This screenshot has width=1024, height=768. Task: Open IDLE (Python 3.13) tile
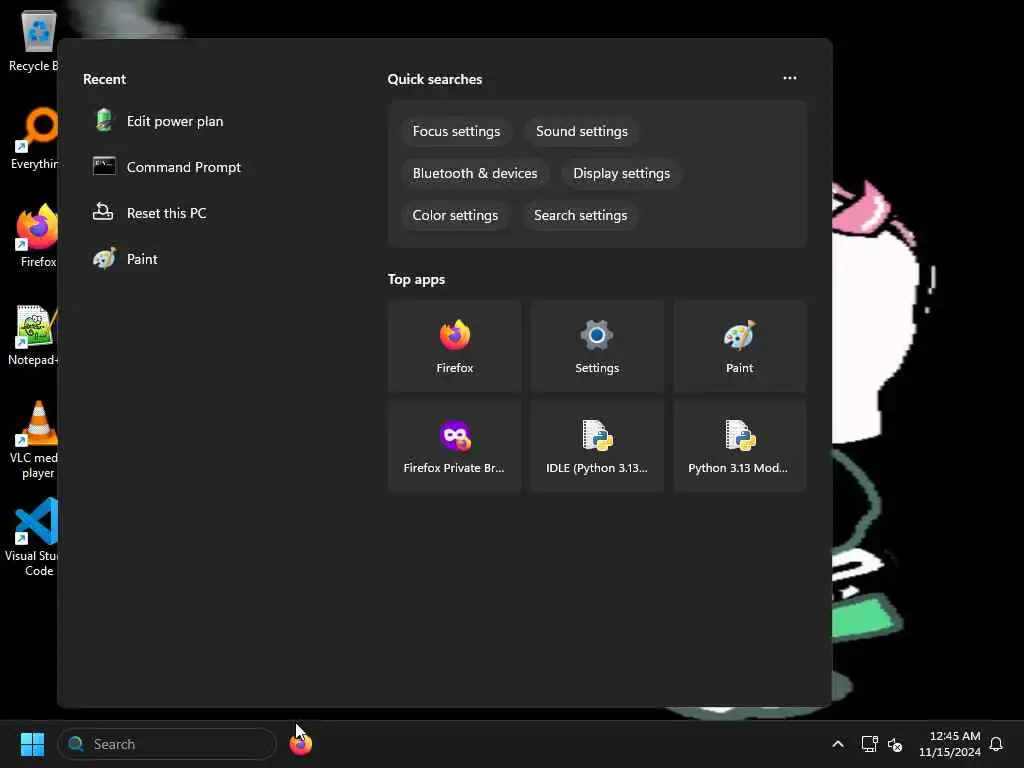coord(597,446)
